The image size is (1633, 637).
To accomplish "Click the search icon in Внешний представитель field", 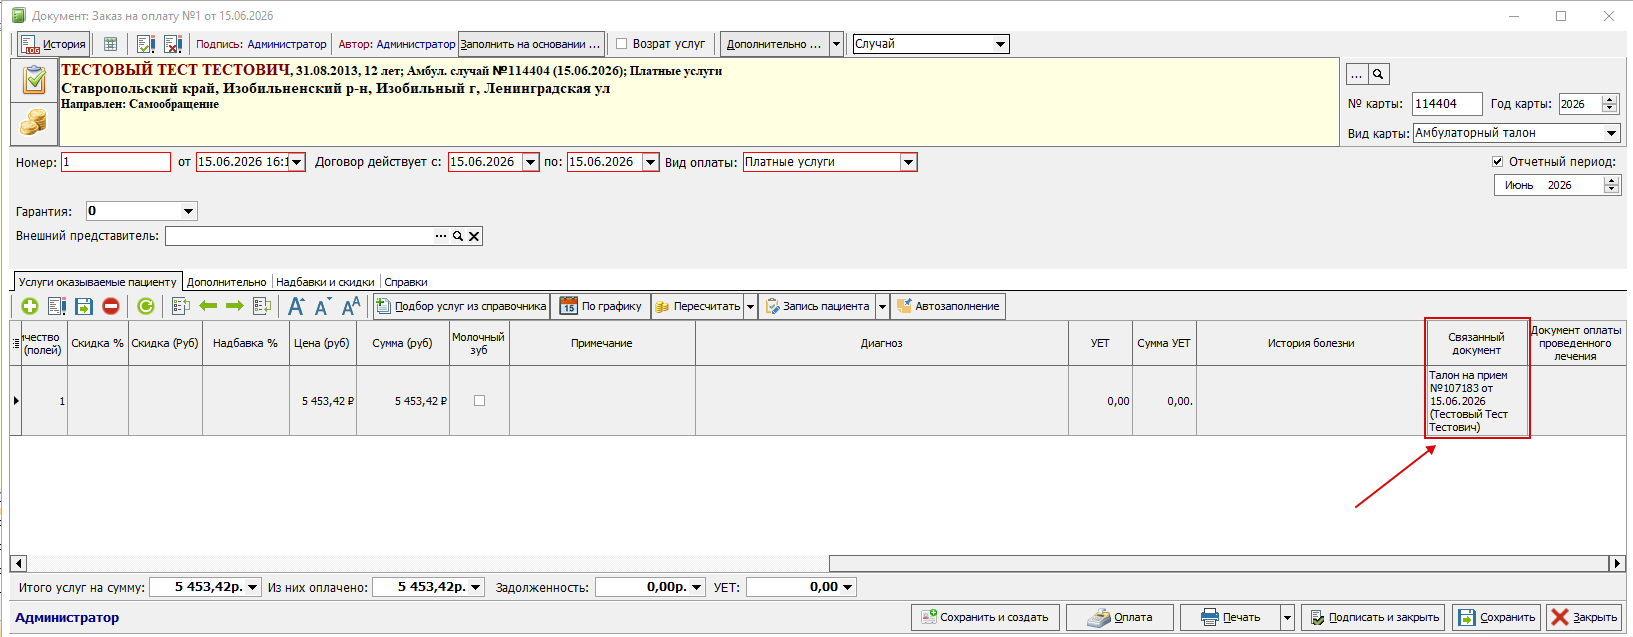I will [458, 236].
